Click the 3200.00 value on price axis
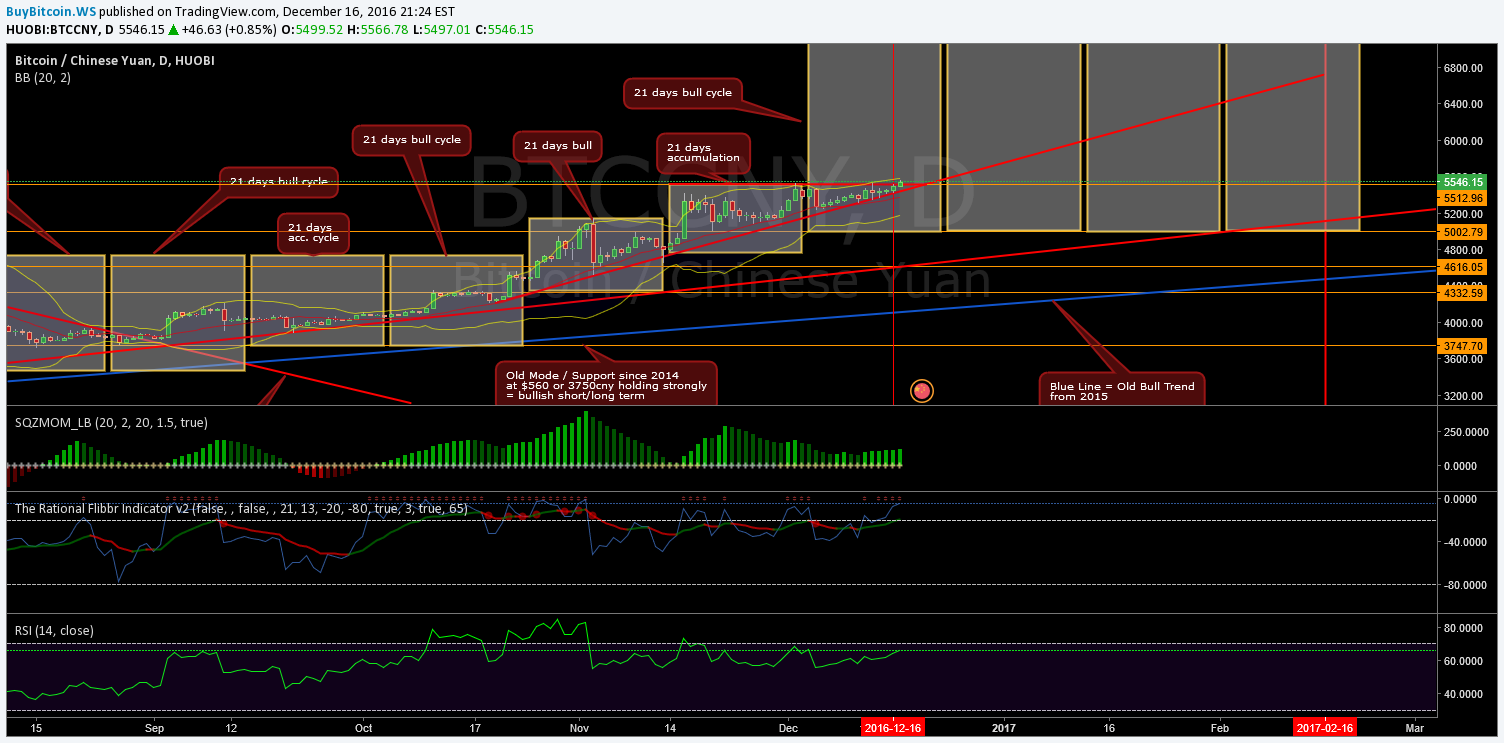The height and width of the screenshot is (743, 1504). [x=1462, y=396]
